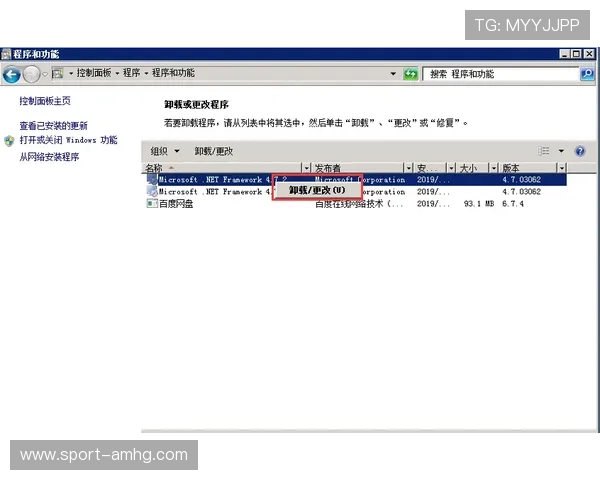The image size is (600, 480).
Task: Click the shield icon beside Windows 功能
Action: tap(10, 141)
